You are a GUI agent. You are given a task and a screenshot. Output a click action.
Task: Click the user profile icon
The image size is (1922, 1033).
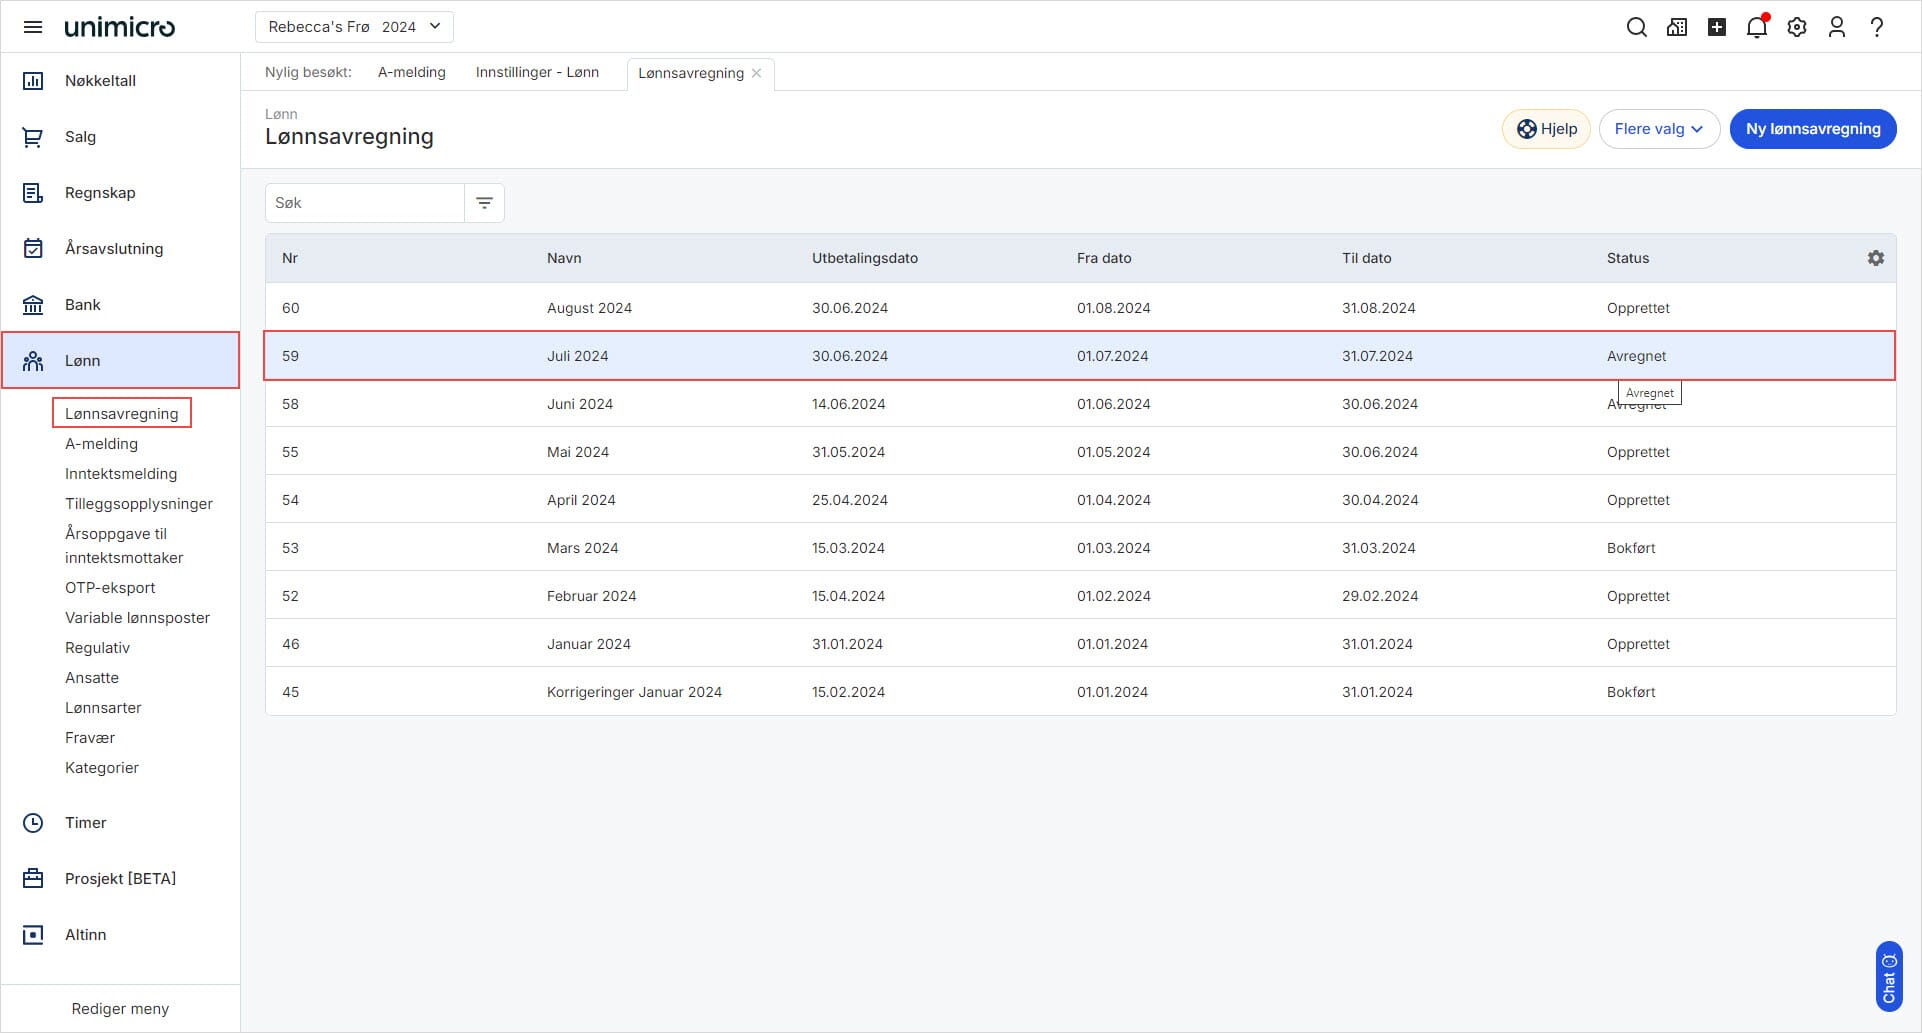pos(1836,27)
